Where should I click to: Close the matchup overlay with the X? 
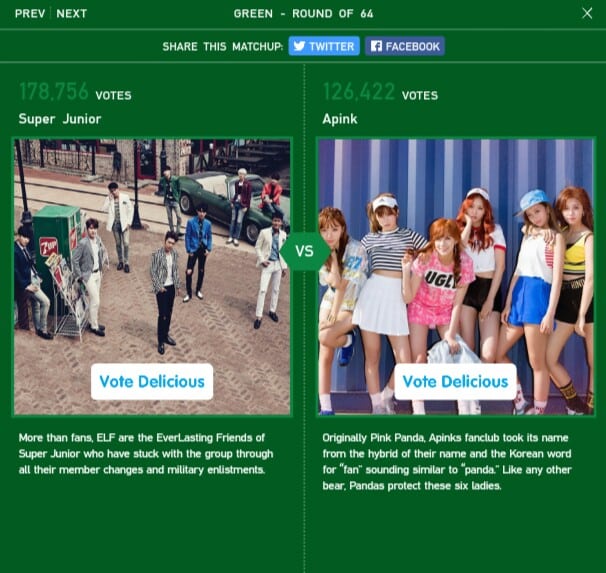click(x=587, y=13)
